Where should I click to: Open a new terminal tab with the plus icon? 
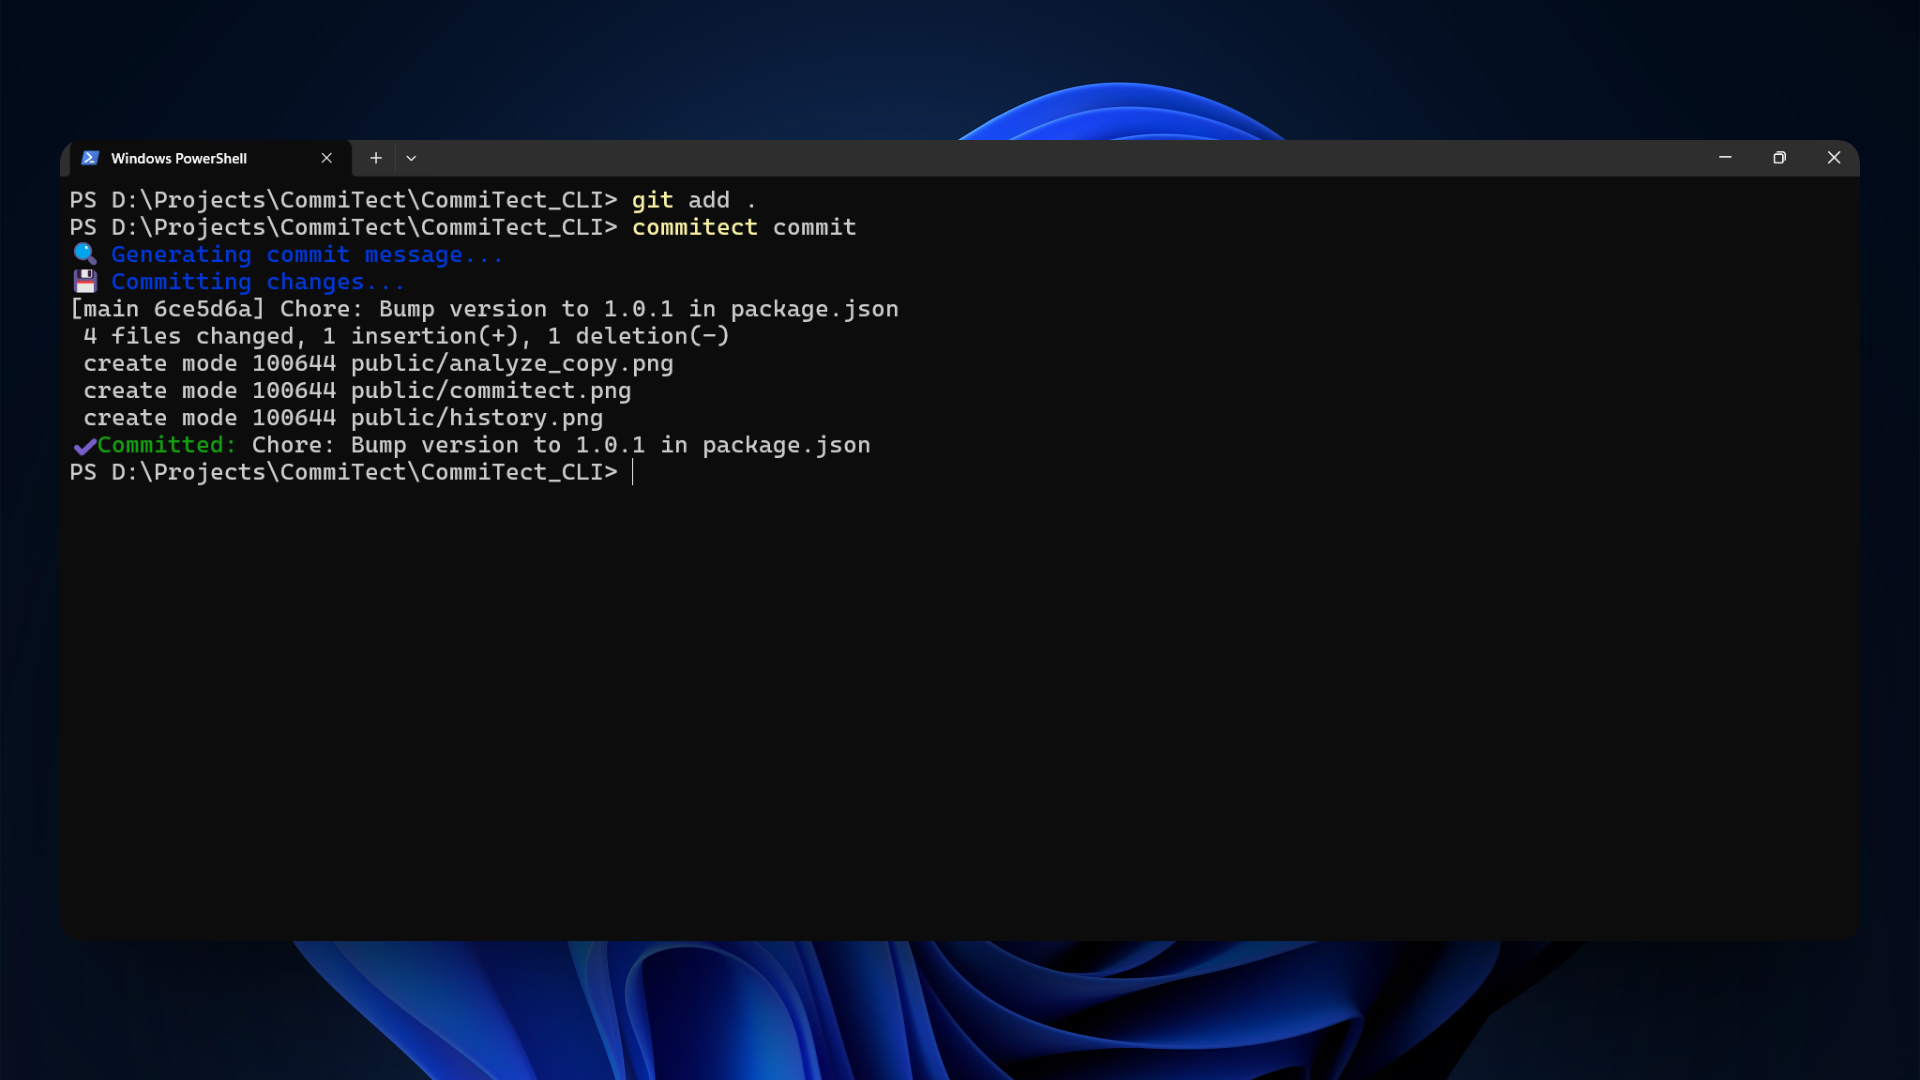(376, 157)
